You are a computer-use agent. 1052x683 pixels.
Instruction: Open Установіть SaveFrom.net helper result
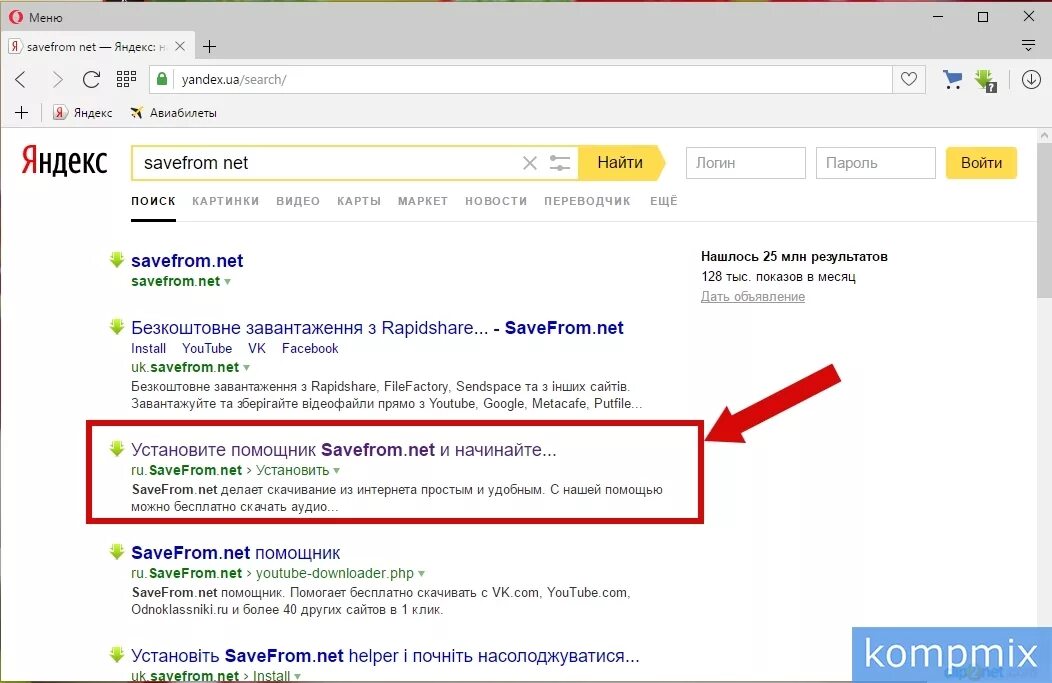coord(385,655)
